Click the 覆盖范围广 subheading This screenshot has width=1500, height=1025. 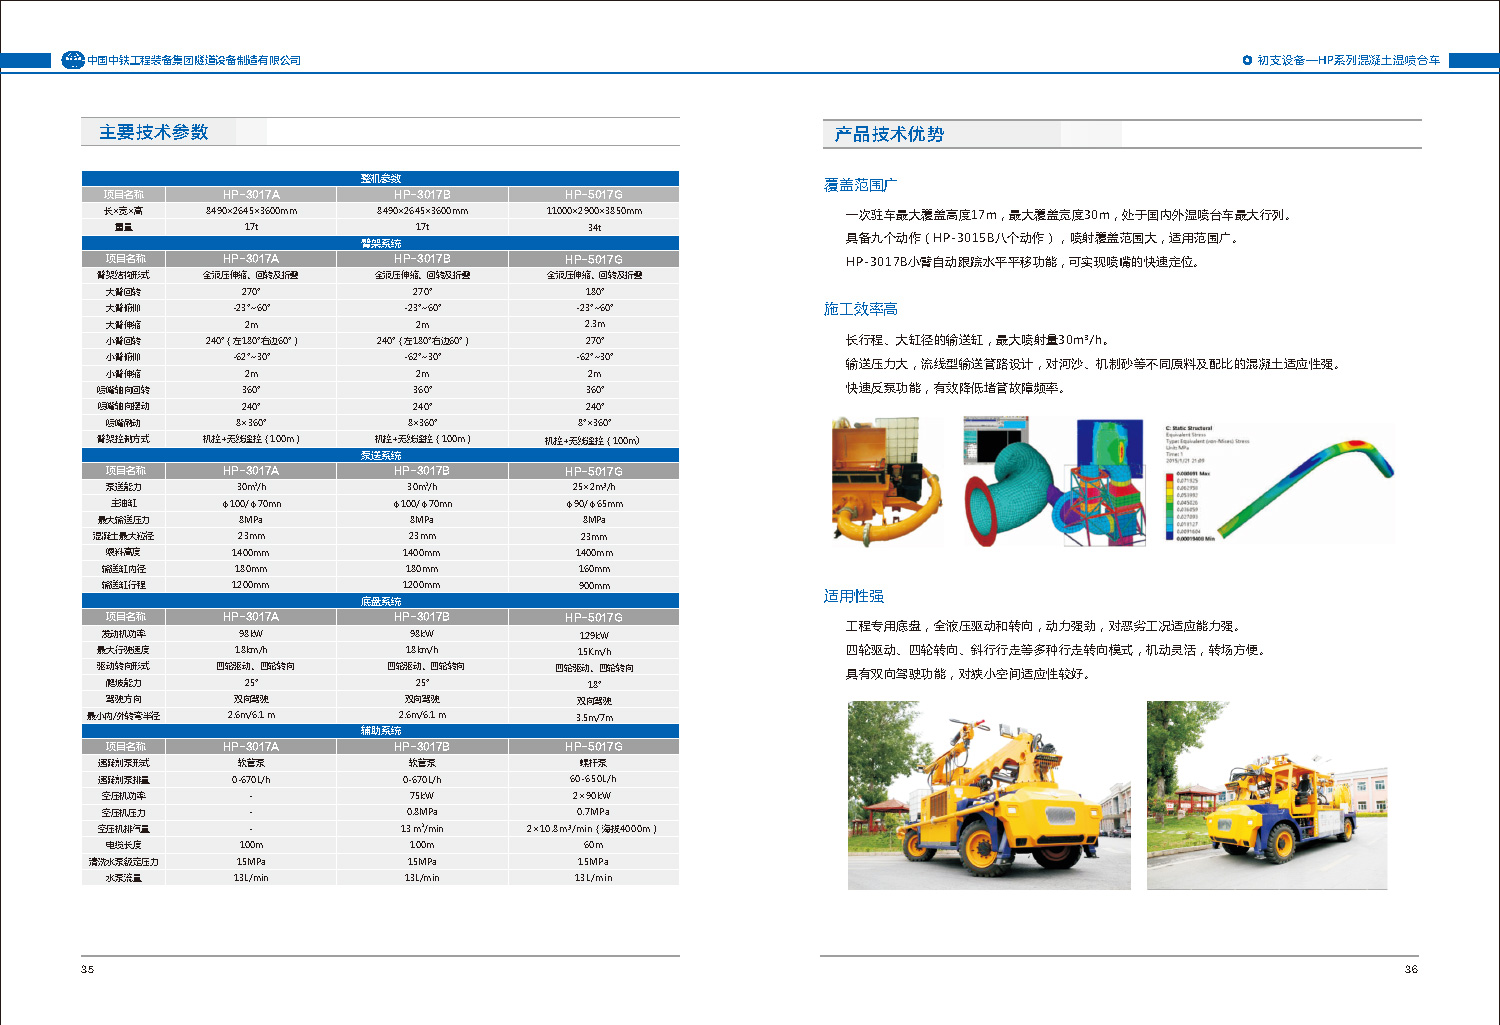tap(860, 185)
